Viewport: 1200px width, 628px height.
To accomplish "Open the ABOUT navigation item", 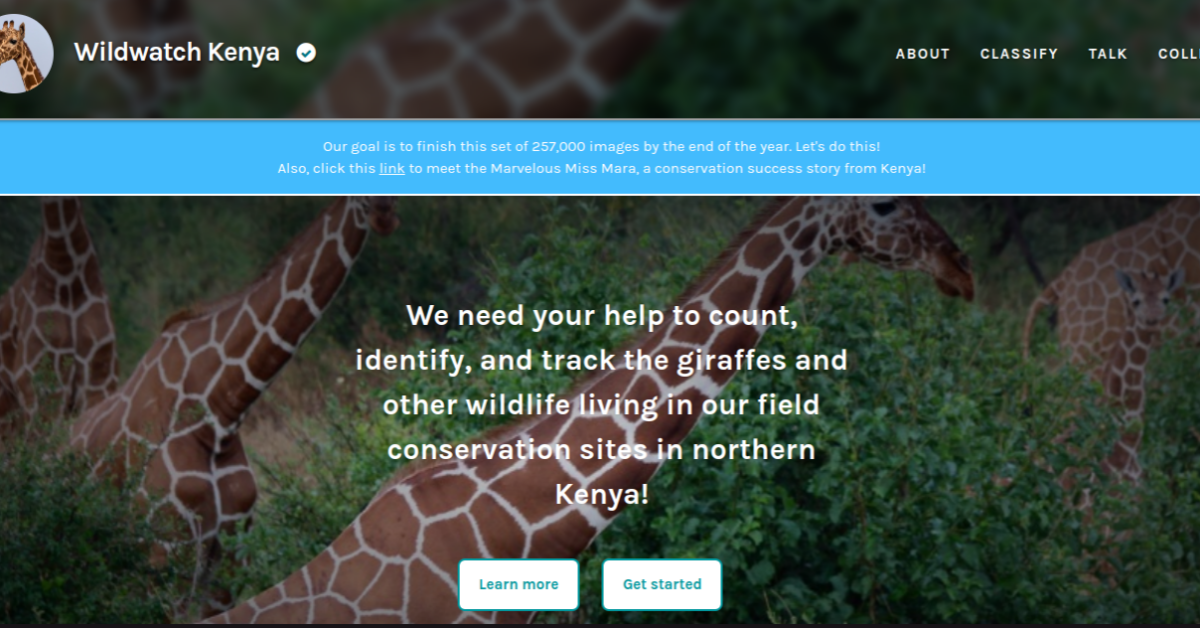I will click(922, 54).
